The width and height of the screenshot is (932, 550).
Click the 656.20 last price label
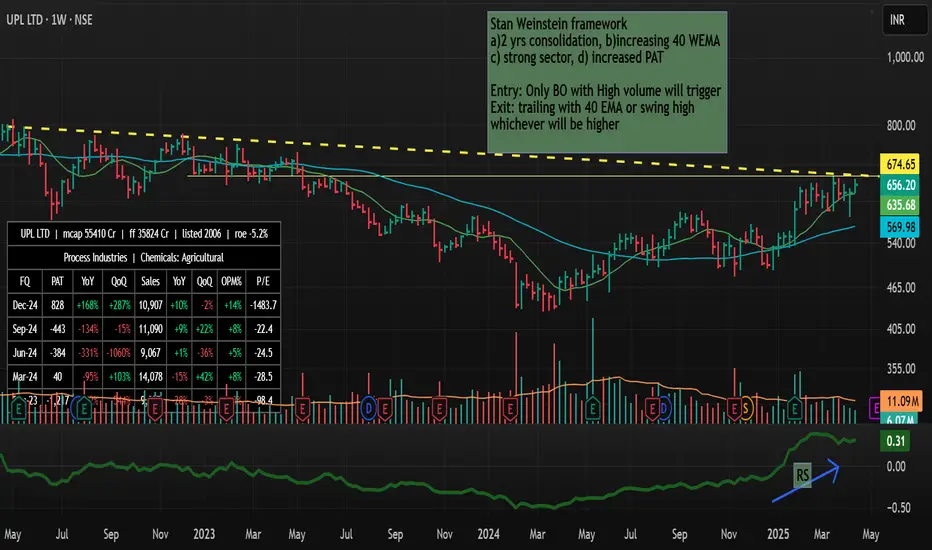click(x=900, y=185)
